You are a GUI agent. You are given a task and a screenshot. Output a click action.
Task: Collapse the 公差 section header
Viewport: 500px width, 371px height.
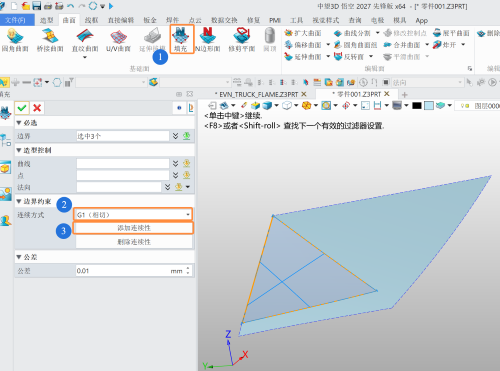(x=19, y=257)
